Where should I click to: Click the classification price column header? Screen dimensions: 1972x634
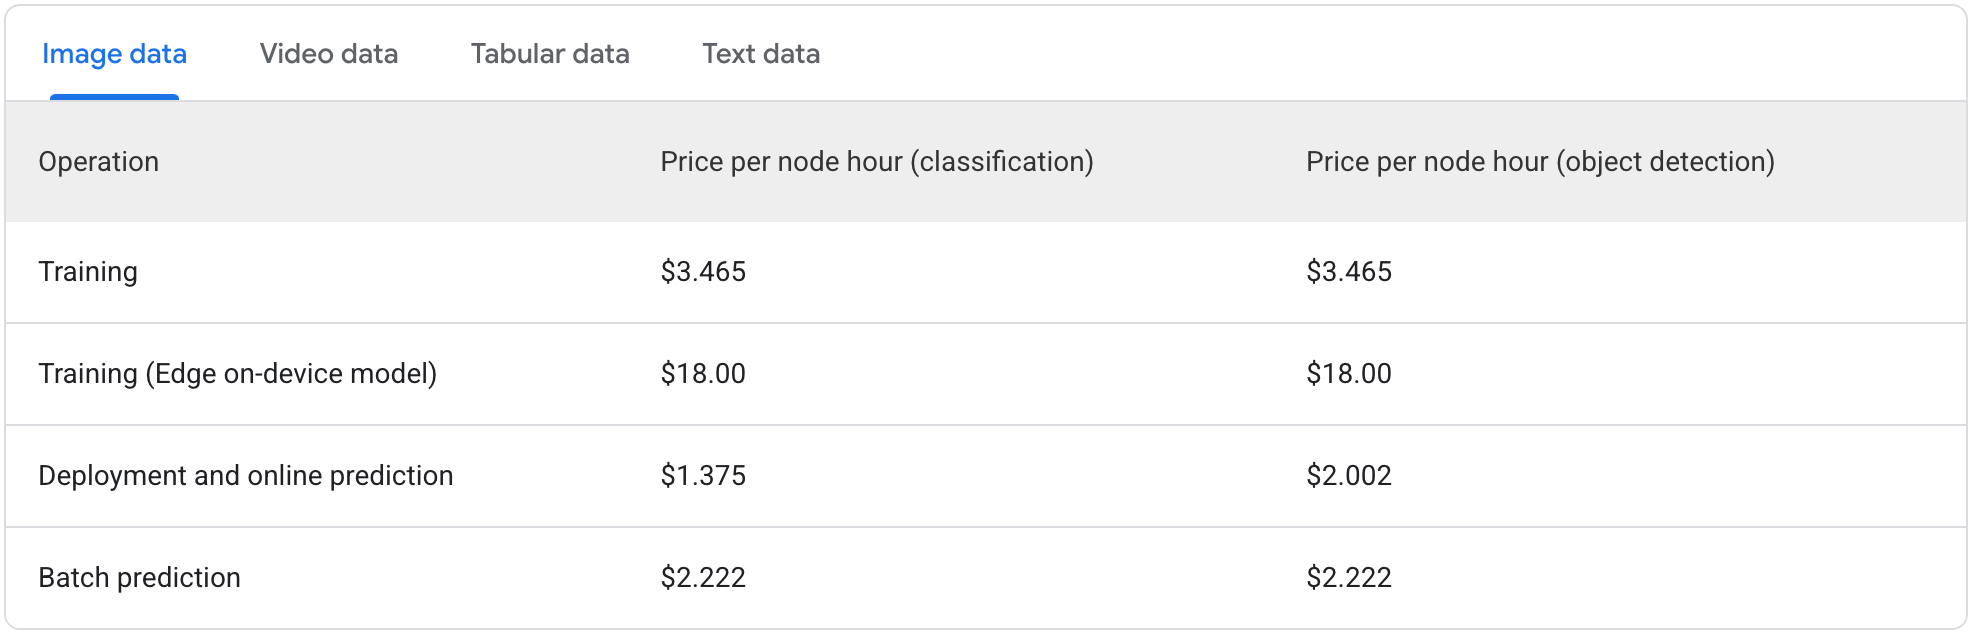(x=877, y=161)
